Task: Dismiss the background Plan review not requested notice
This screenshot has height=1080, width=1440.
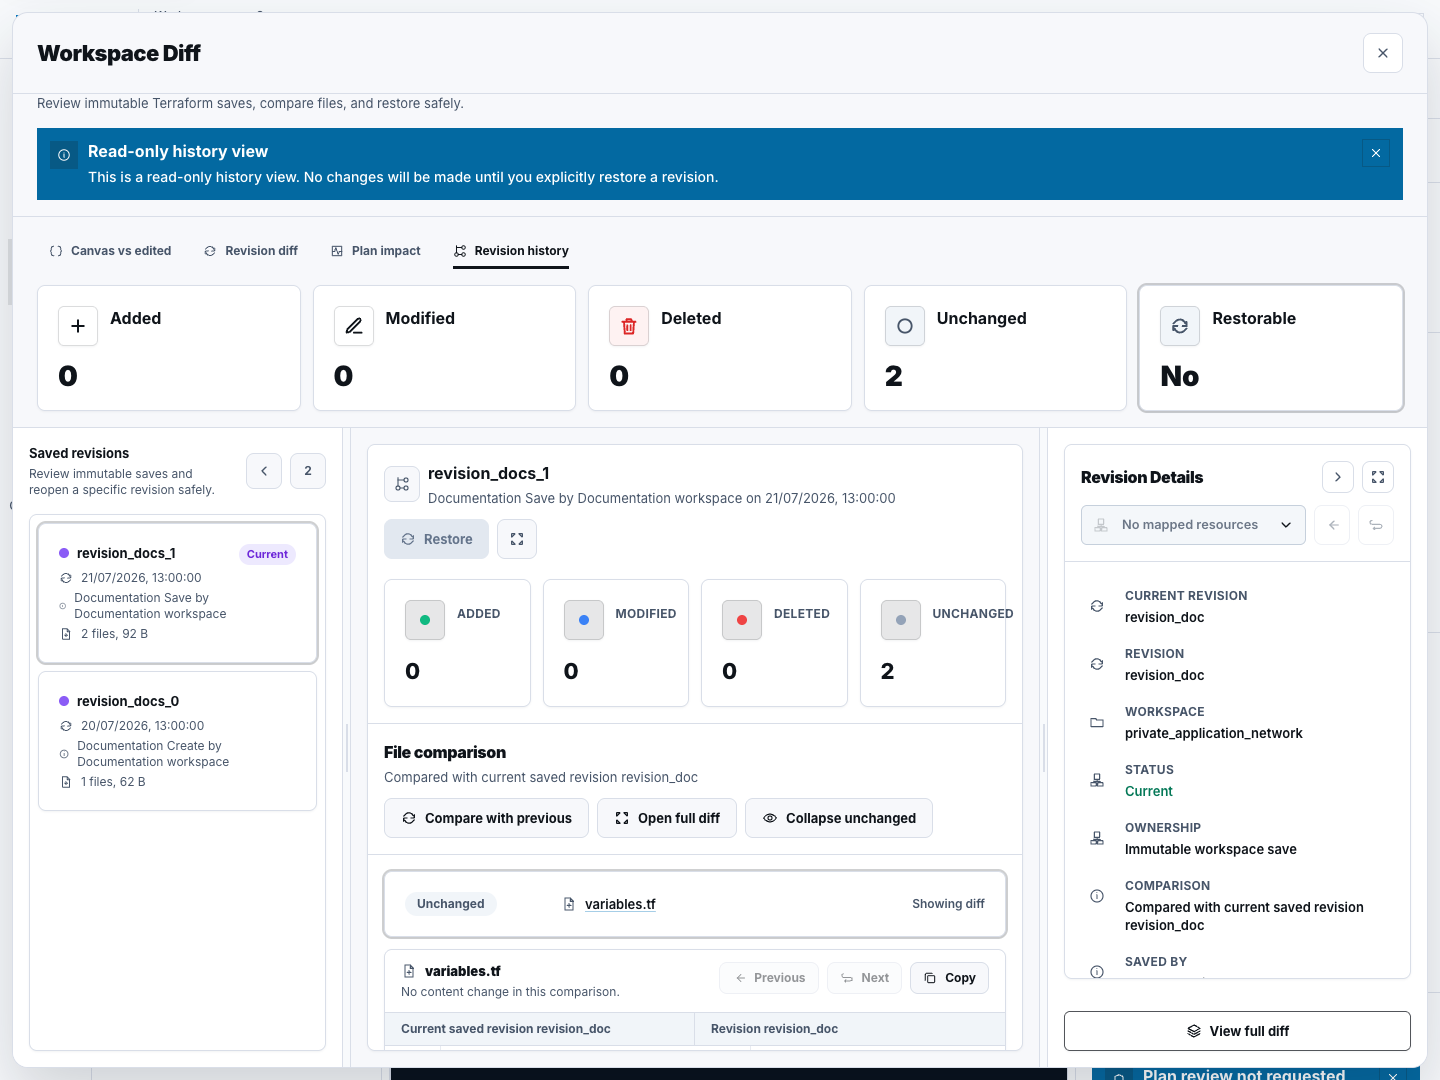Action: click(x=1392, y=1076)
